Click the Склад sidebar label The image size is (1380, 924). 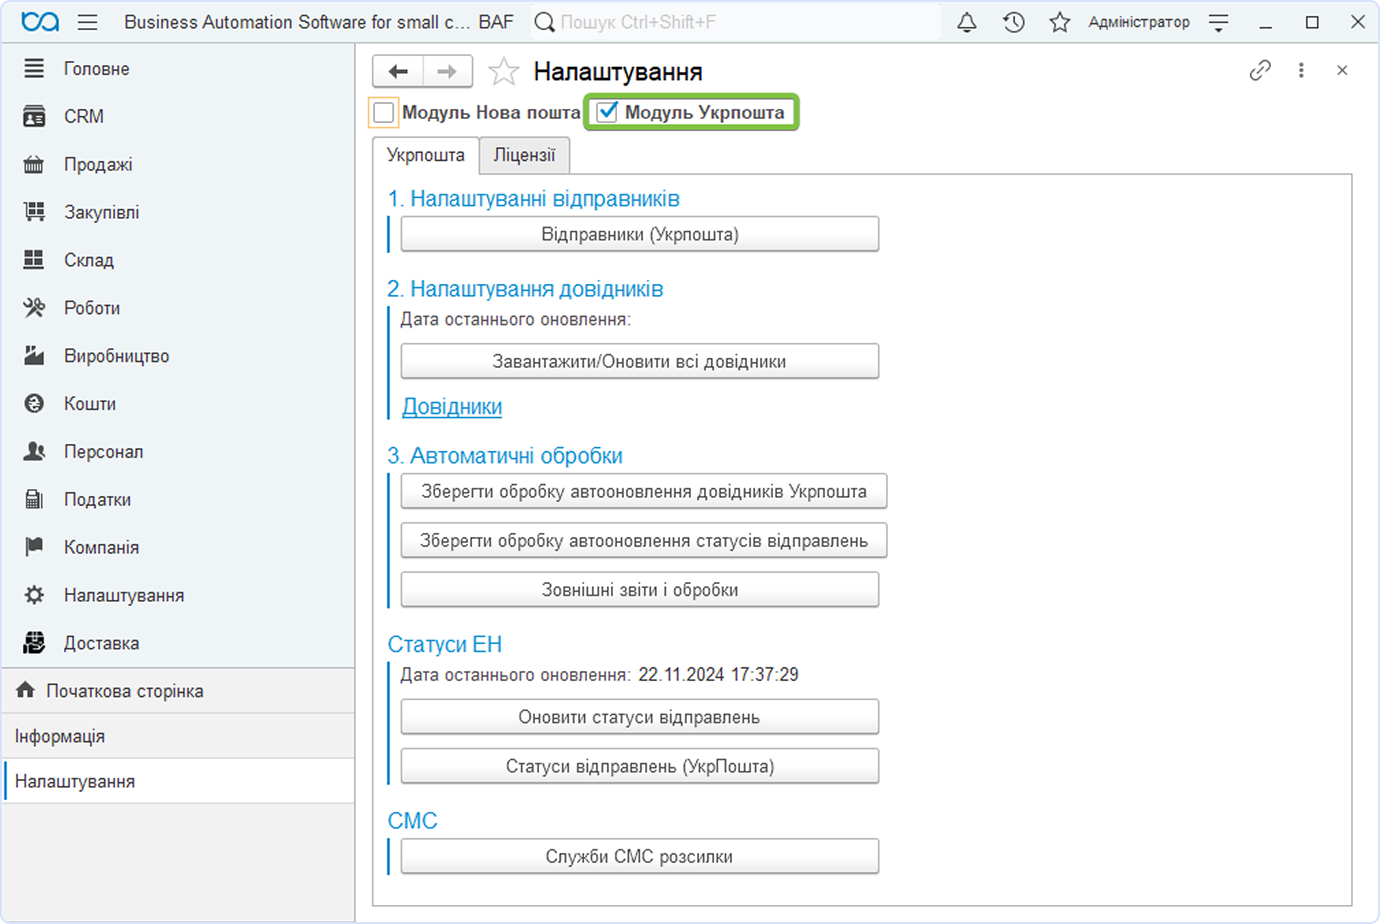pos(89,260)
